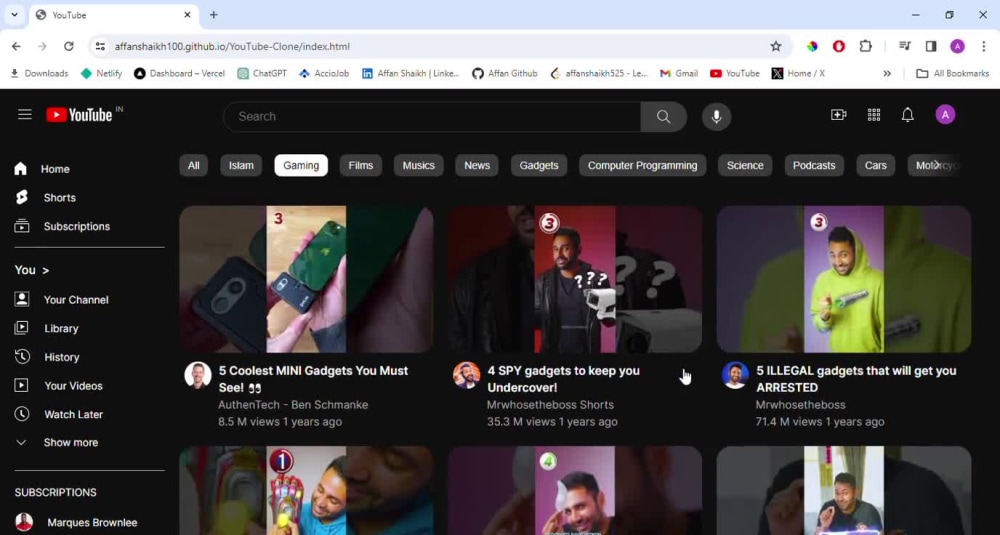
Task: Open '5 Coolest MINI Gadgets' video title
Action: coord(313,379)
